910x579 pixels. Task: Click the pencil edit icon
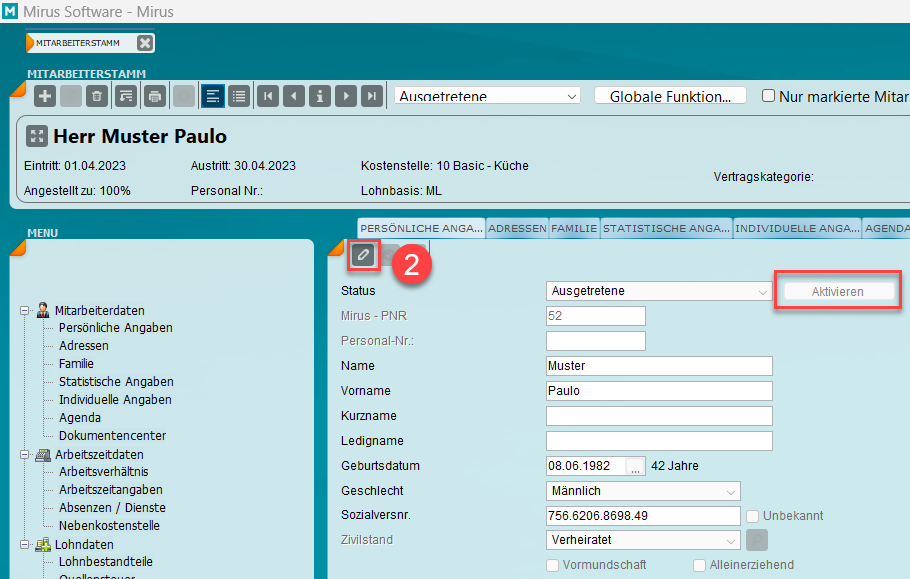click(363, 256)
